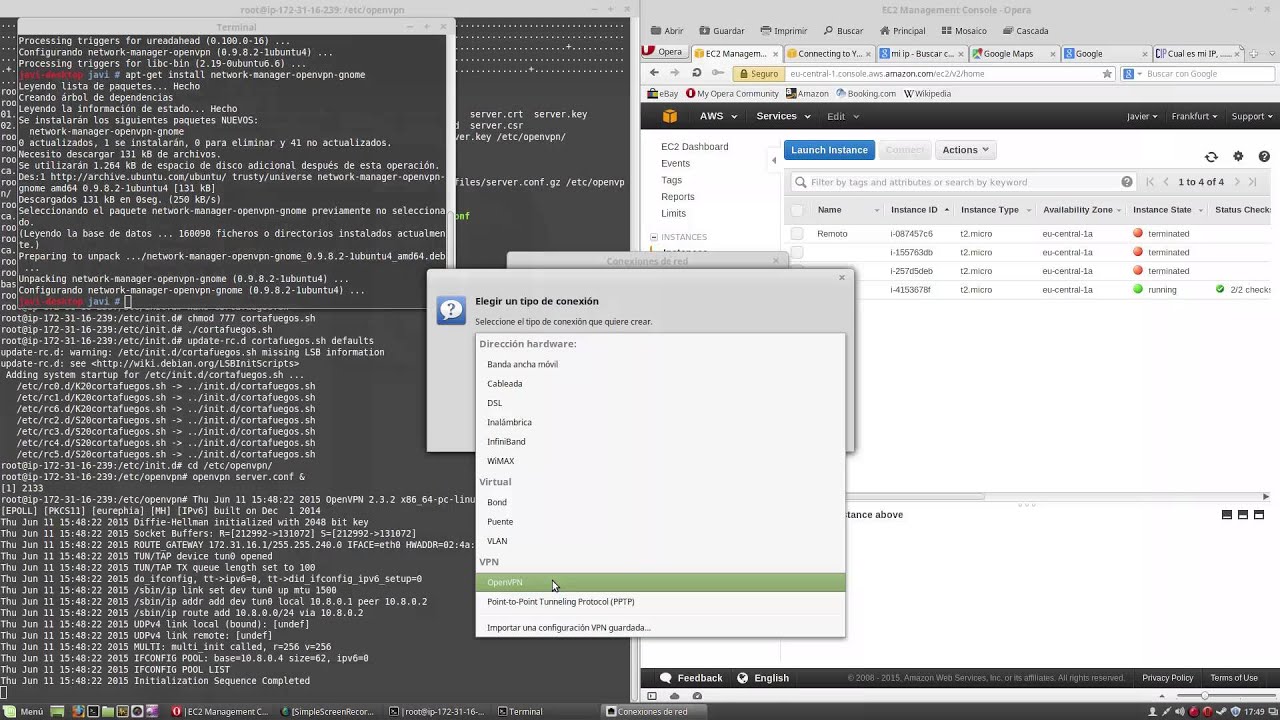Click the filter instances search field

(964, 182)
